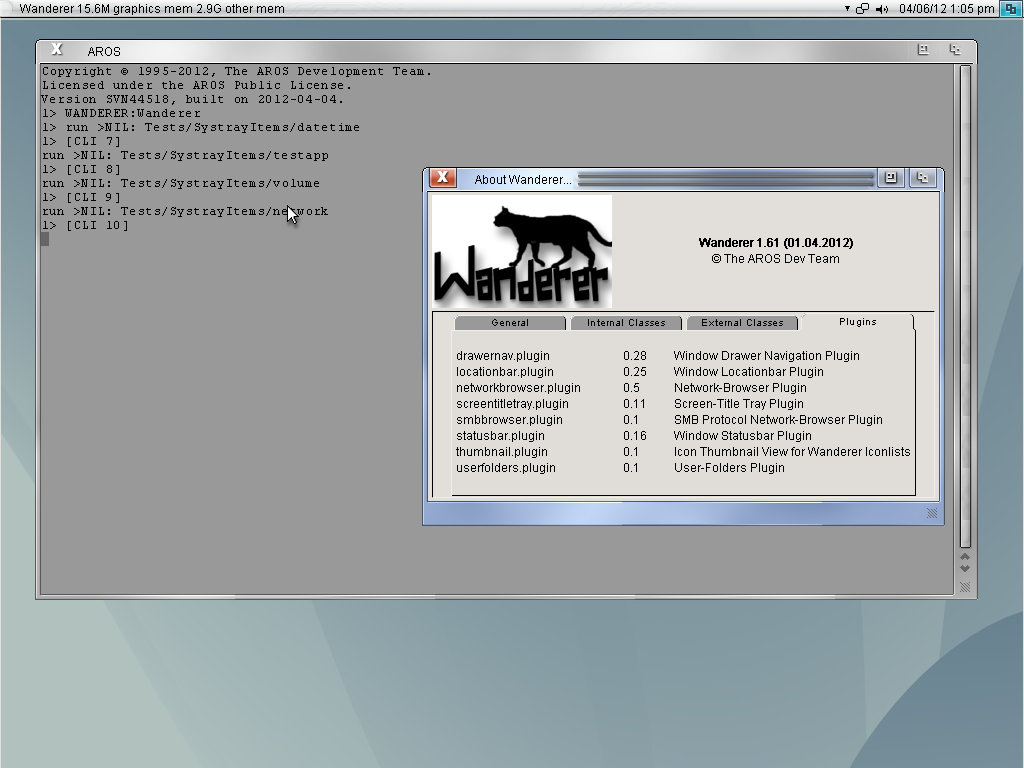
Task: Click the About Wanderer depth gadget
Action: [922, 178]
